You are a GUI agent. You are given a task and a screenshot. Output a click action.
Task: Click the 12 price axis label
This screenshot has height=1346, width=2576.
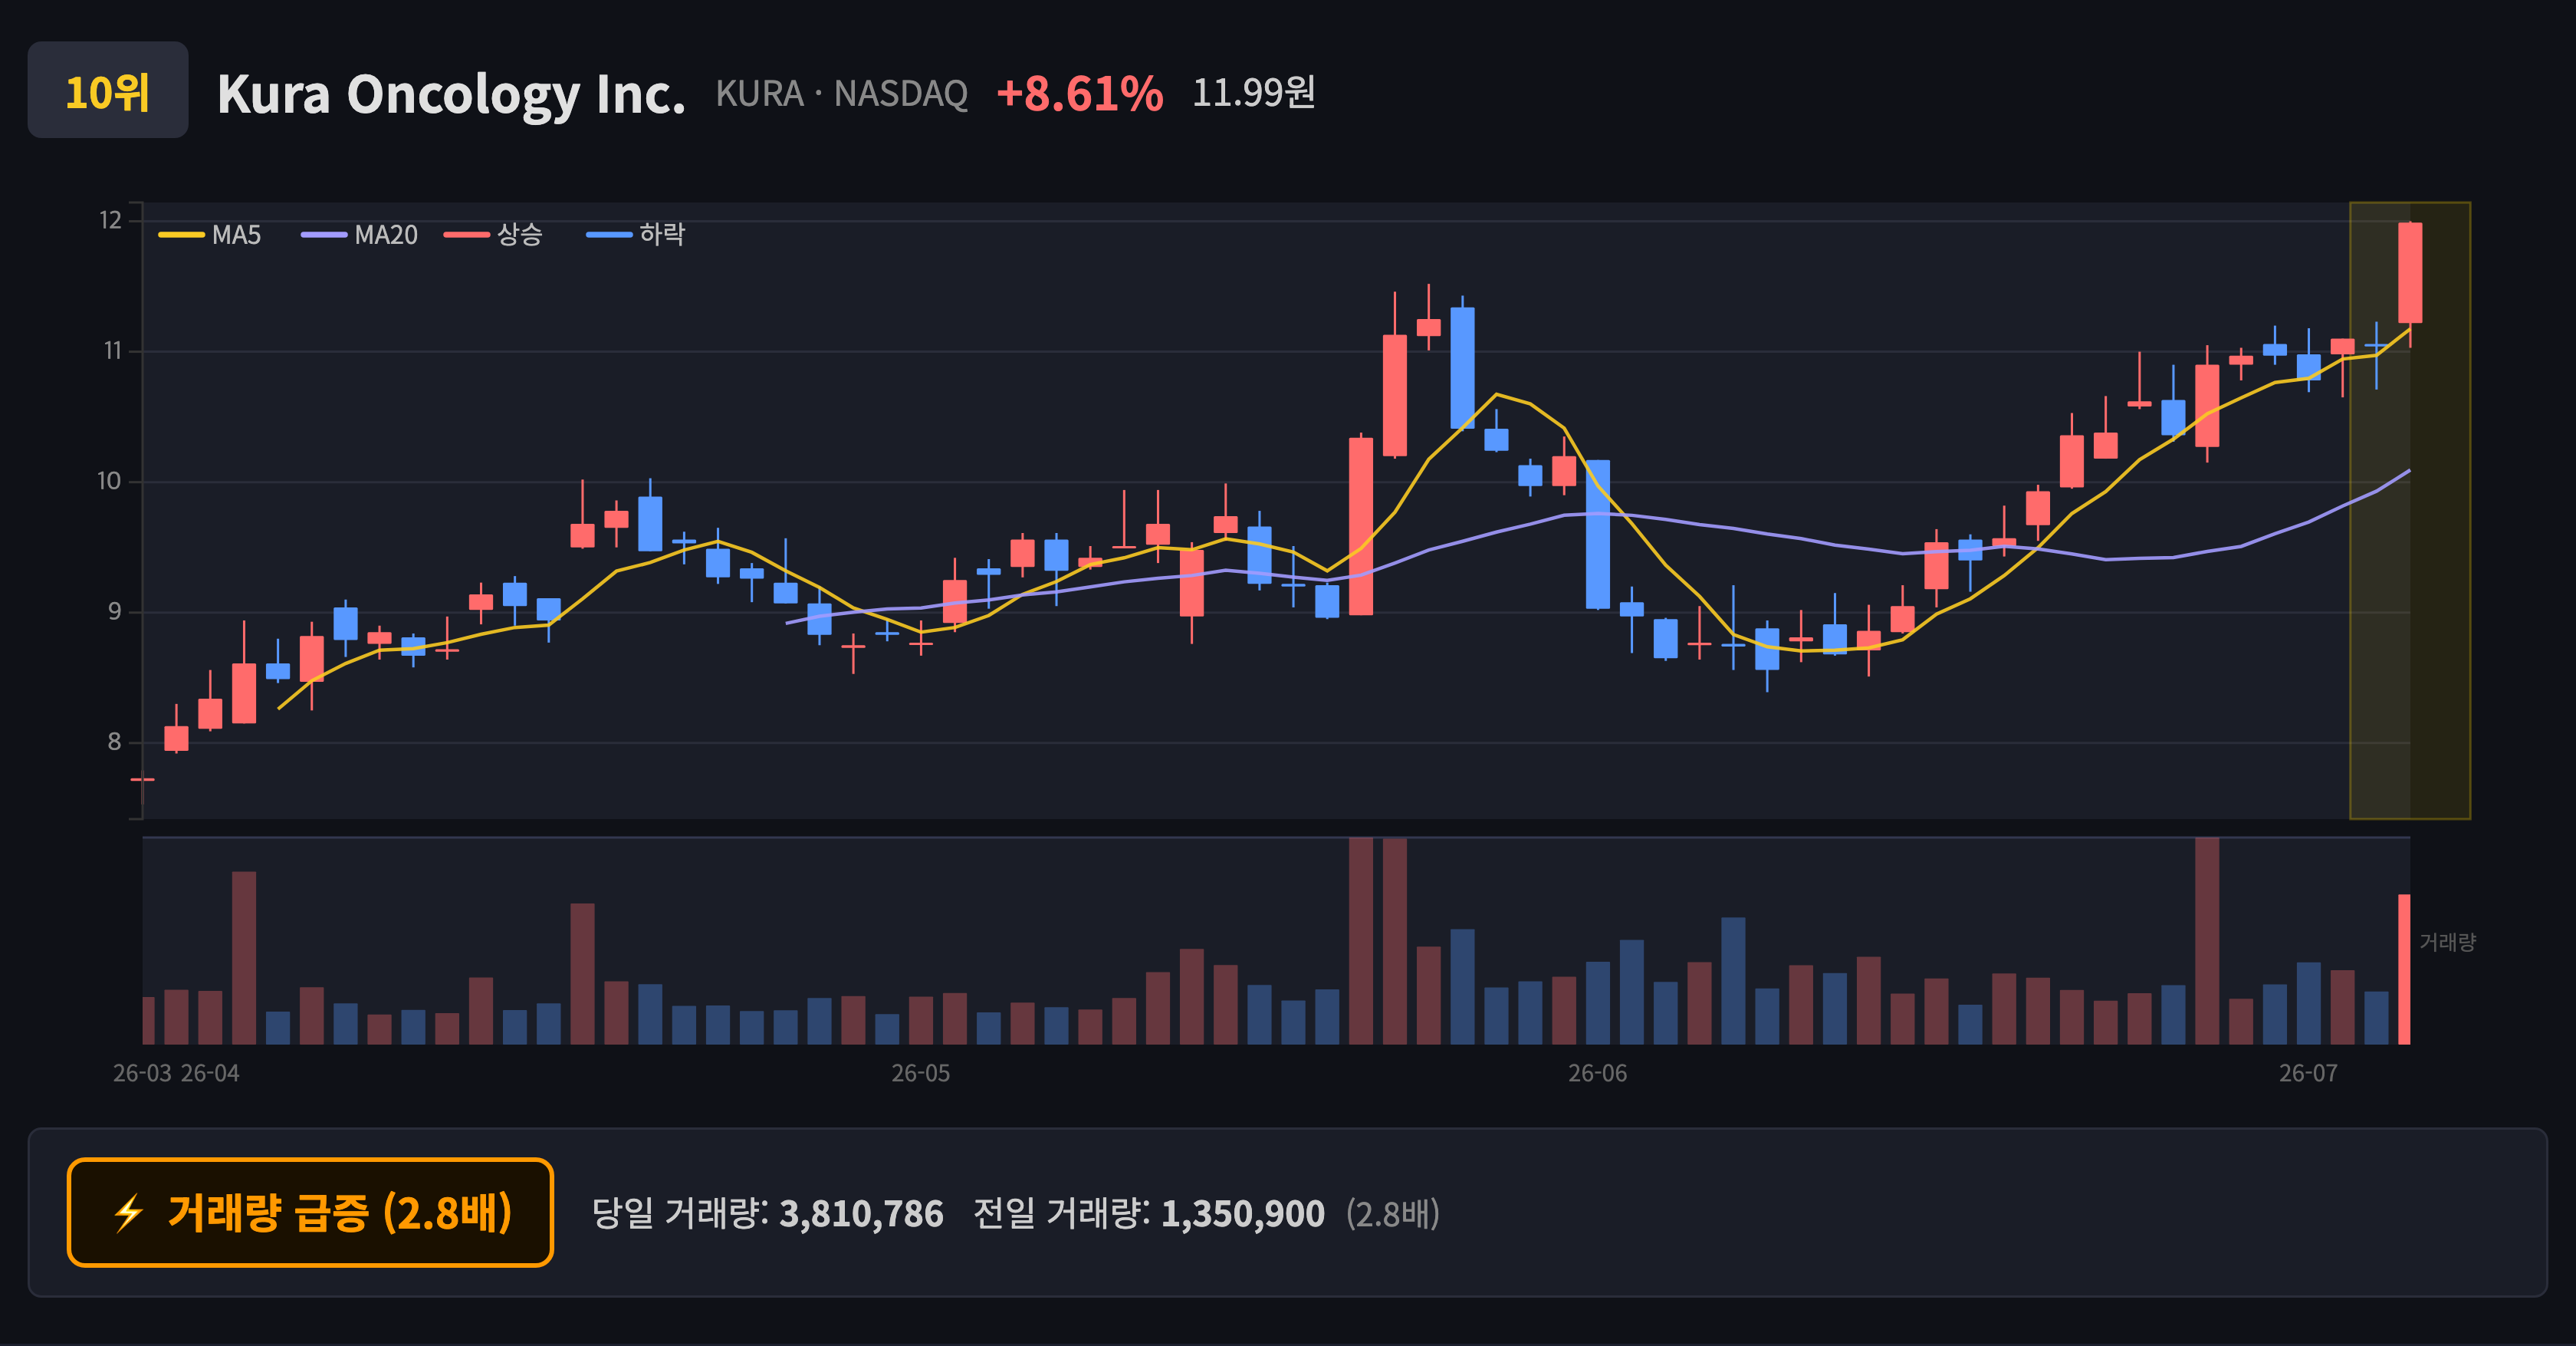110,220
